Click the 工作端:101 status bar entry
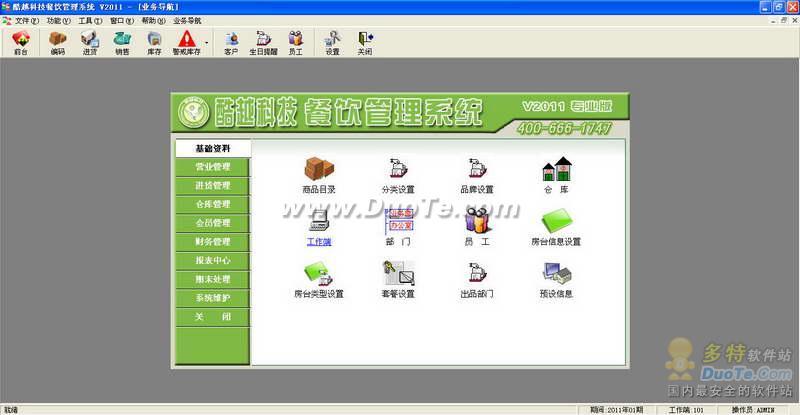800x415 pixels. 686,410
